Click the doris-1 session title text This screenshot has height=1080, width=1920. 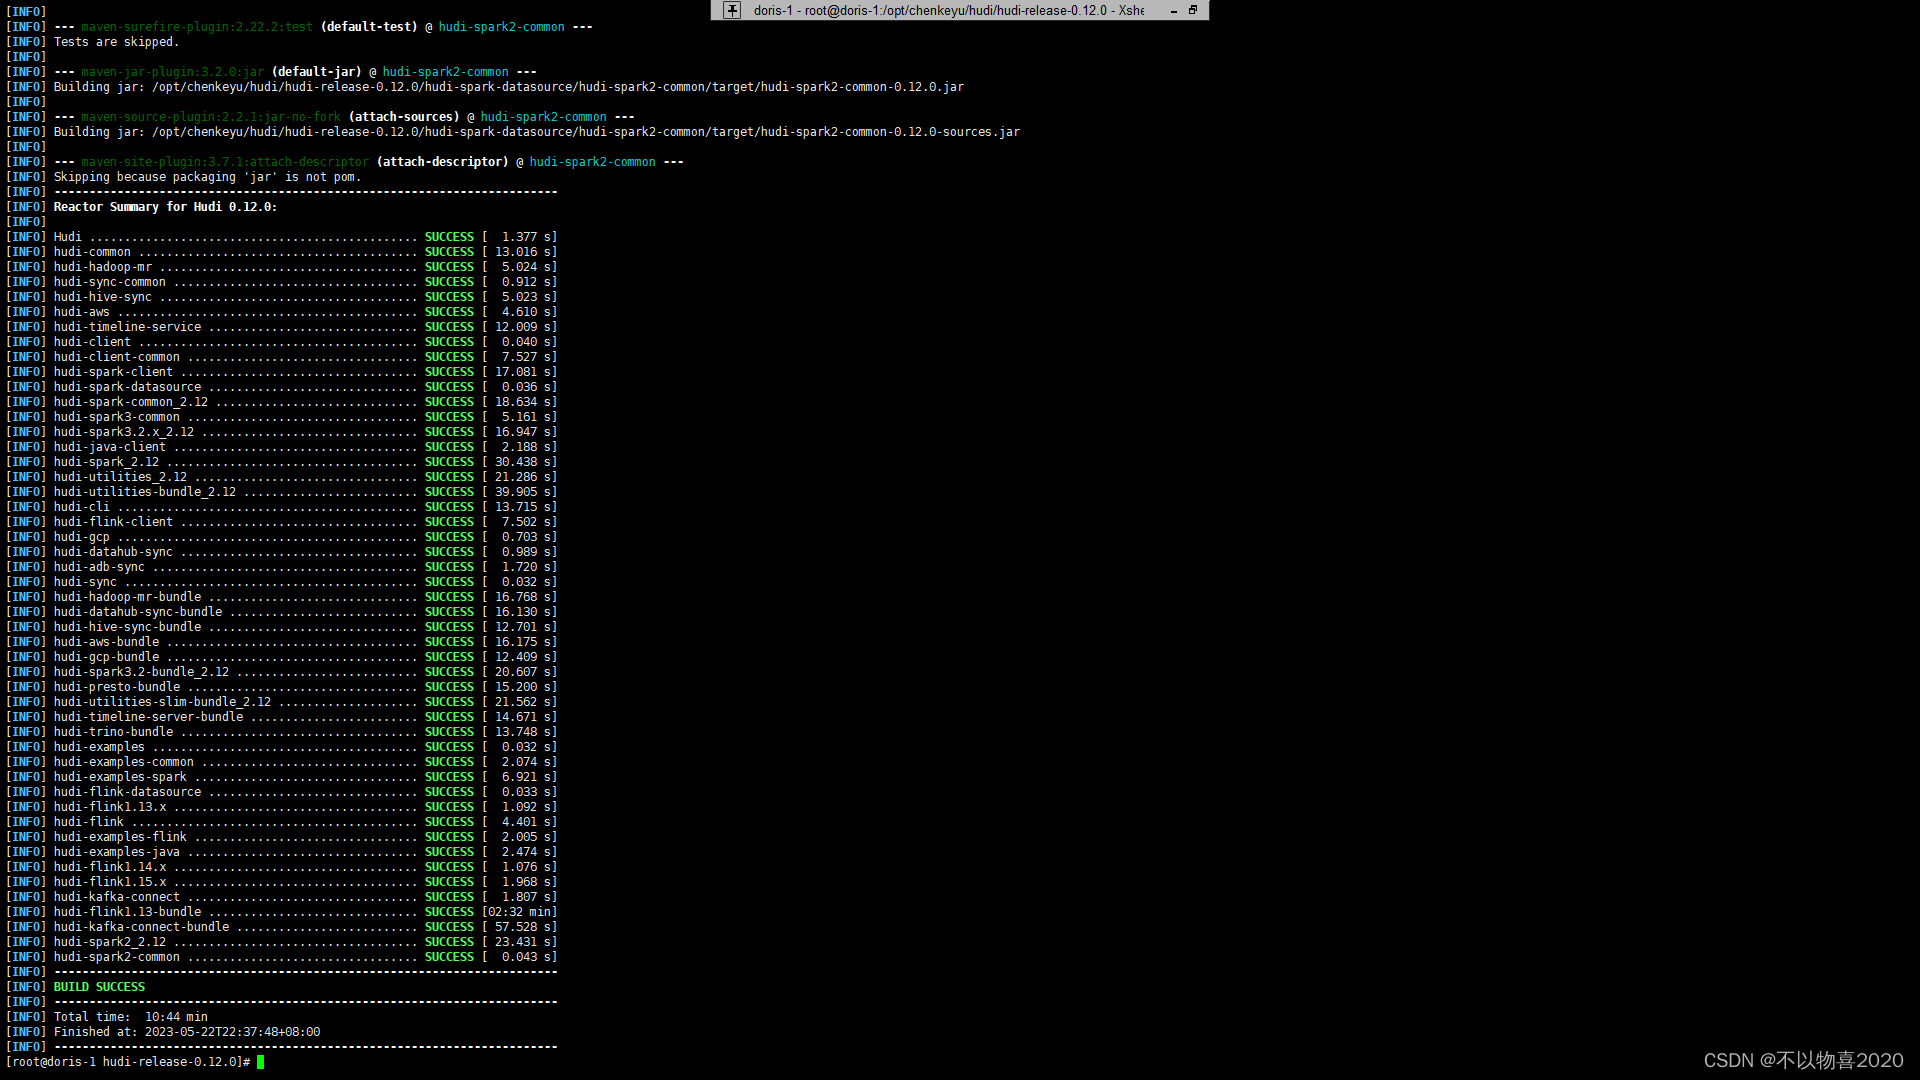pyautogui.click(x=948, y=10)
